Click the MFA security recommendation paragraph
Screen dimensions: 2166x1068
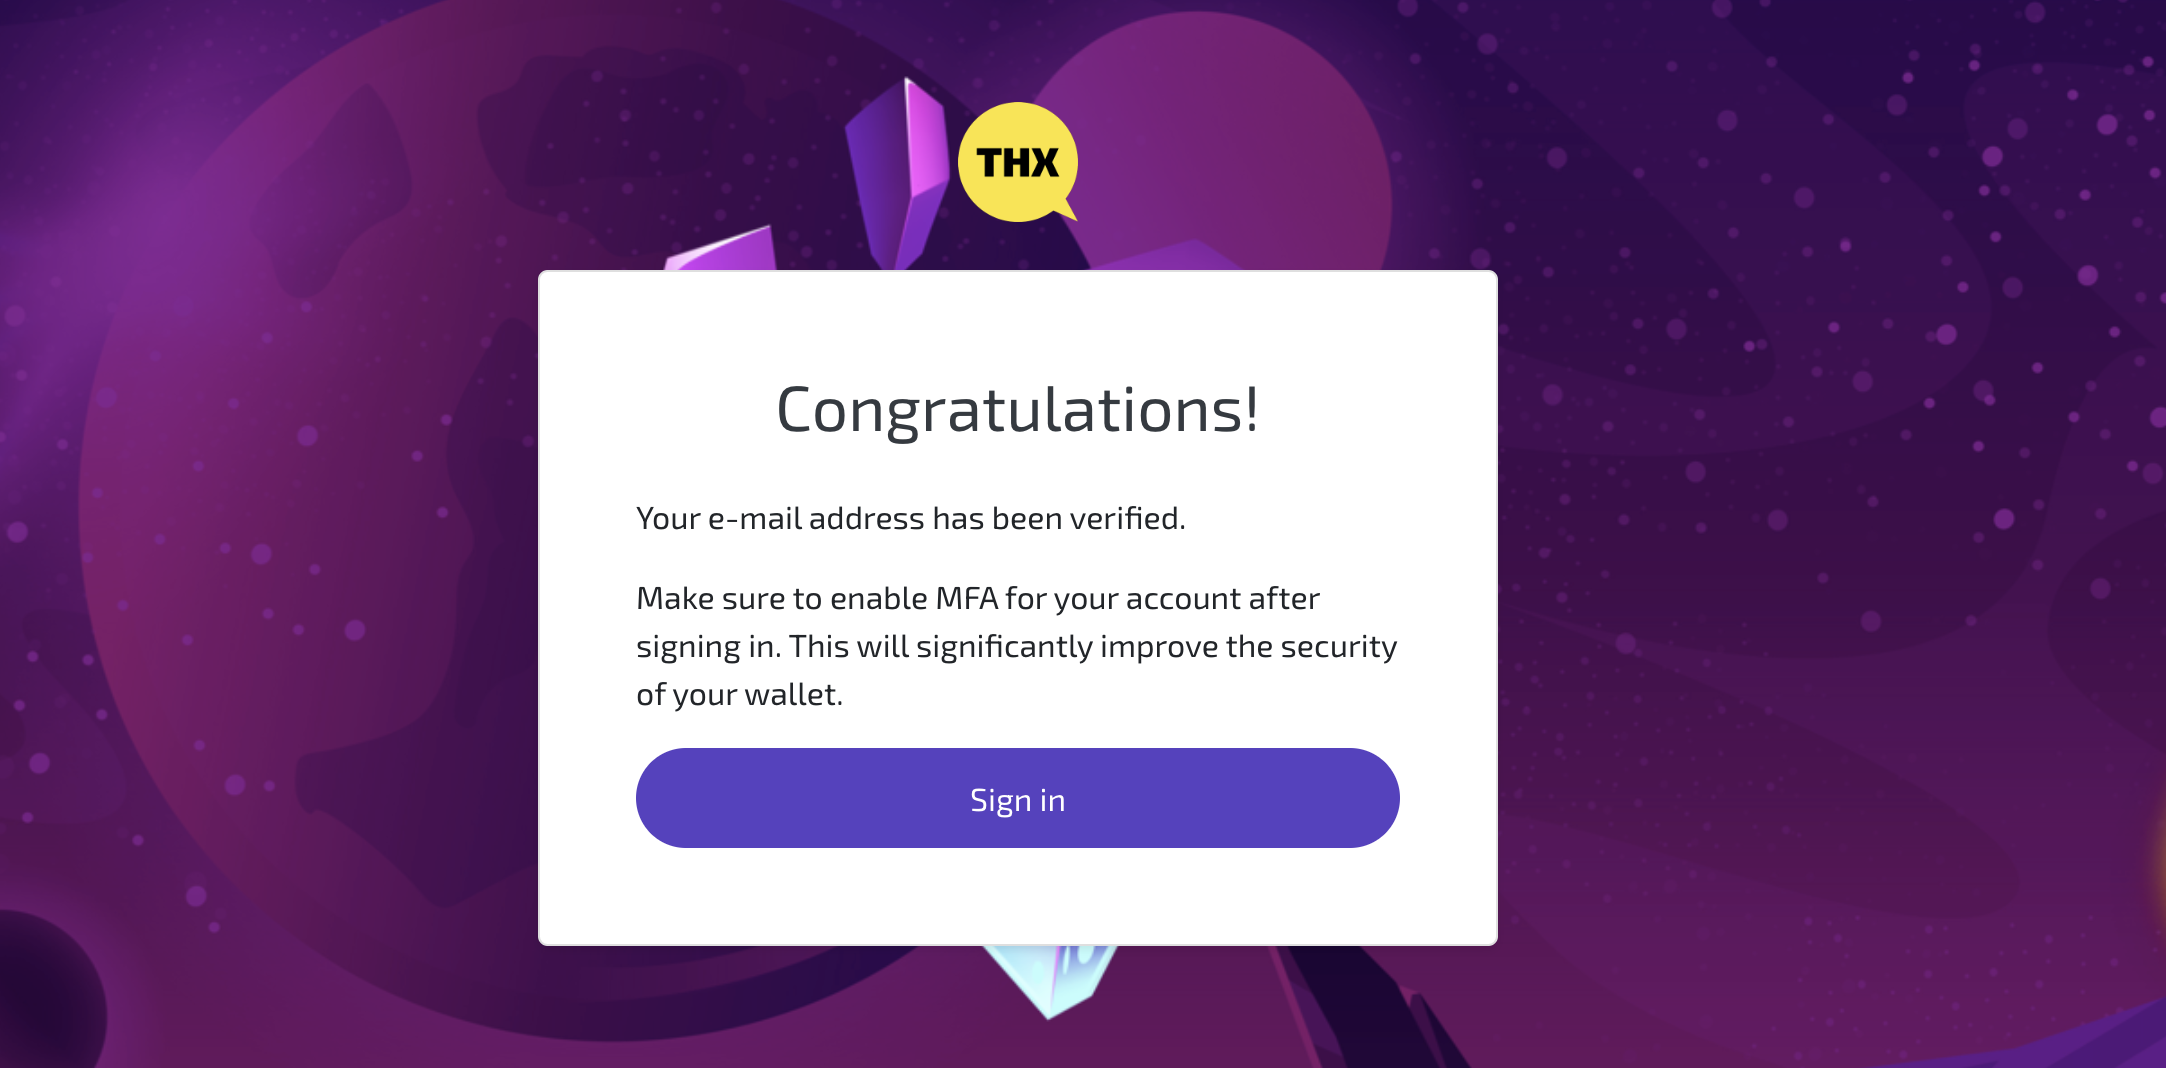(x=1017, y=646)
